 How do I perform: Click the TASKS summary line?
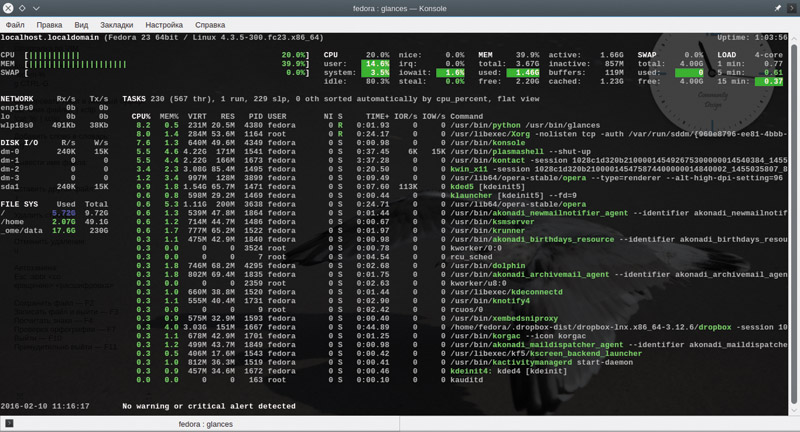pyautogui.click(x=331, y=98)
